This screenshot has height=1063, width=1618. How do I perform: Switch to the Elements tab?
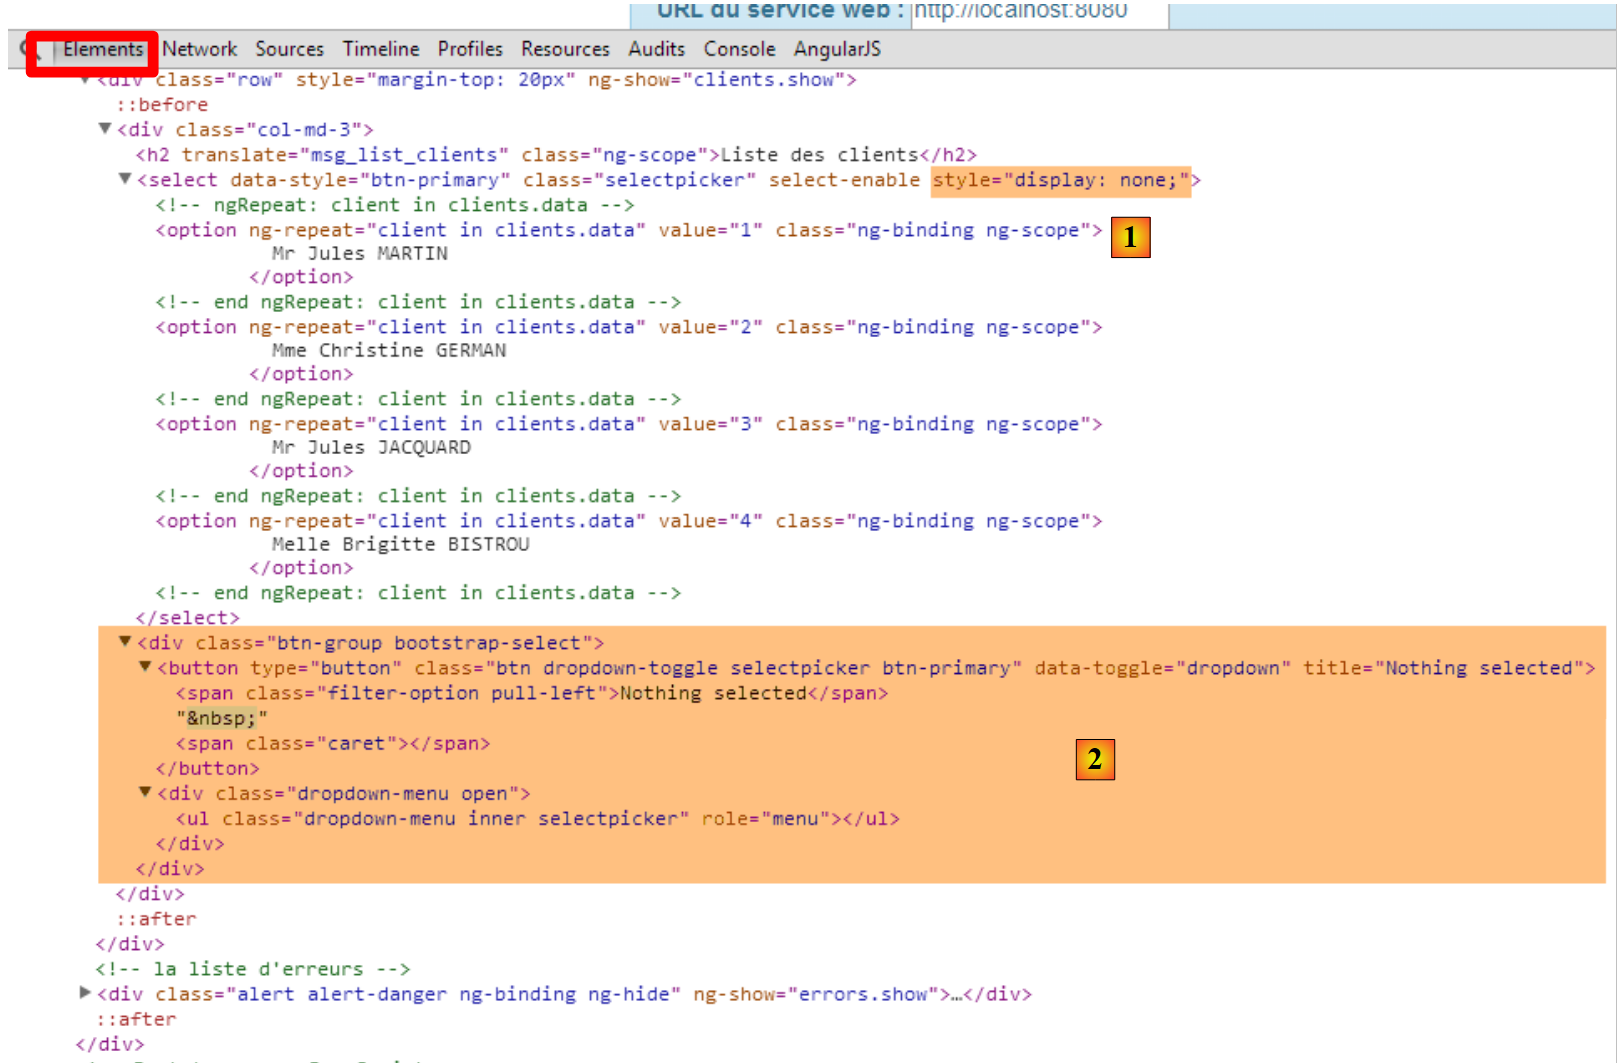(102, 49)
